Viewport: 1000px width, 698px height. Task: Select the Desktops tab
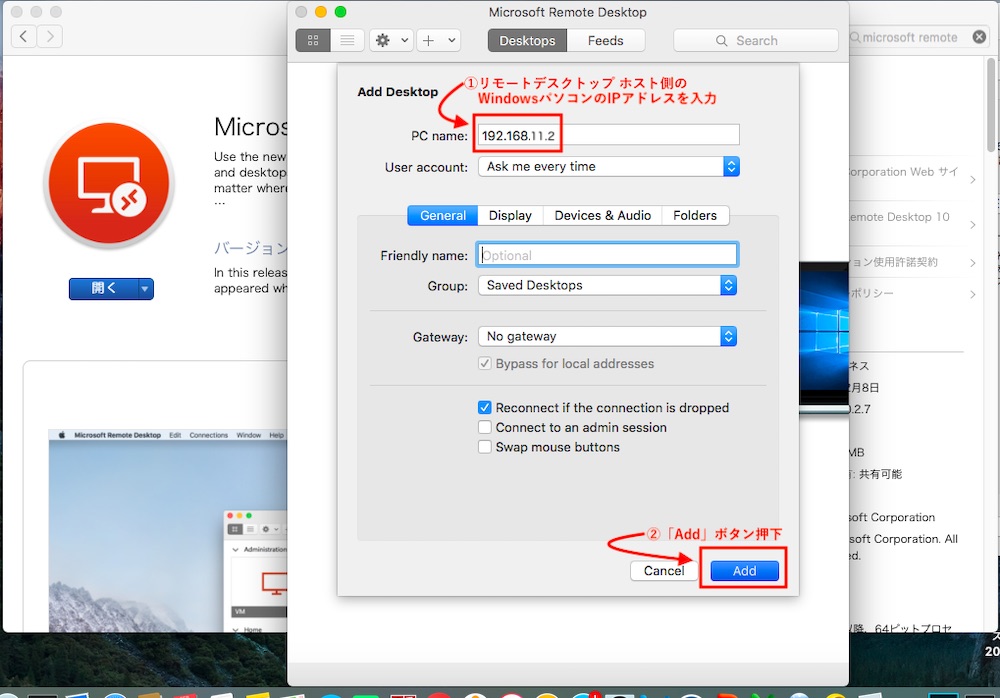527,40
